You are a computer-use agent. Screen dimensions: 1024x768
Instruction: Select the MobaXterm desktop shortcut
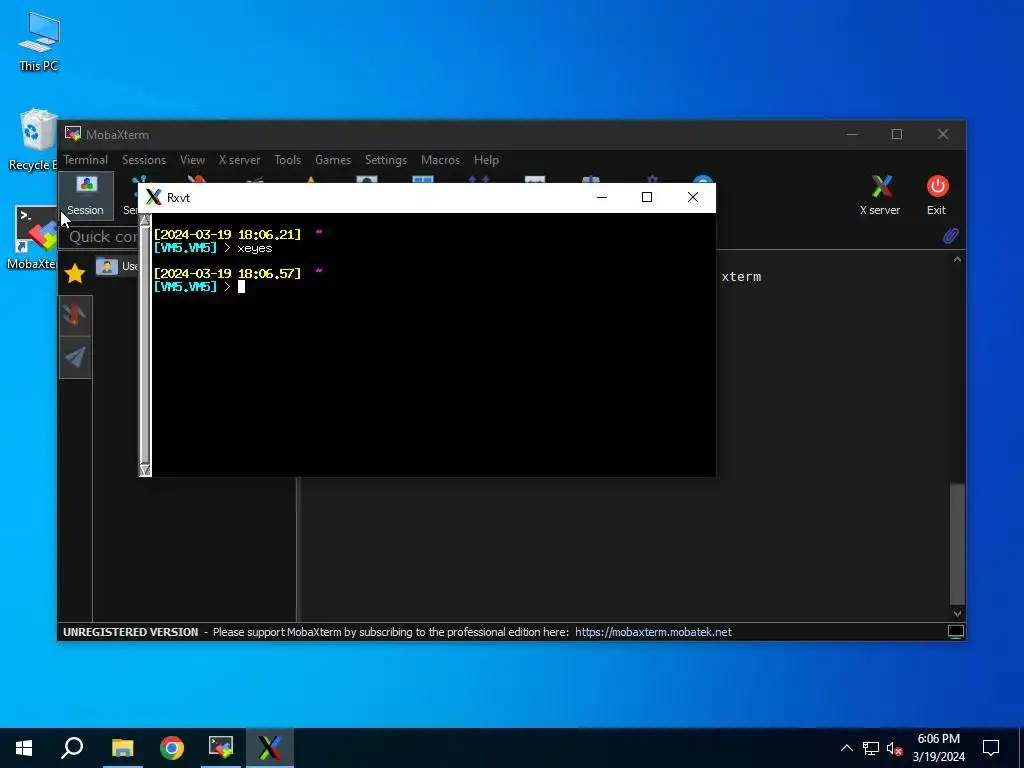click(32, 238)
